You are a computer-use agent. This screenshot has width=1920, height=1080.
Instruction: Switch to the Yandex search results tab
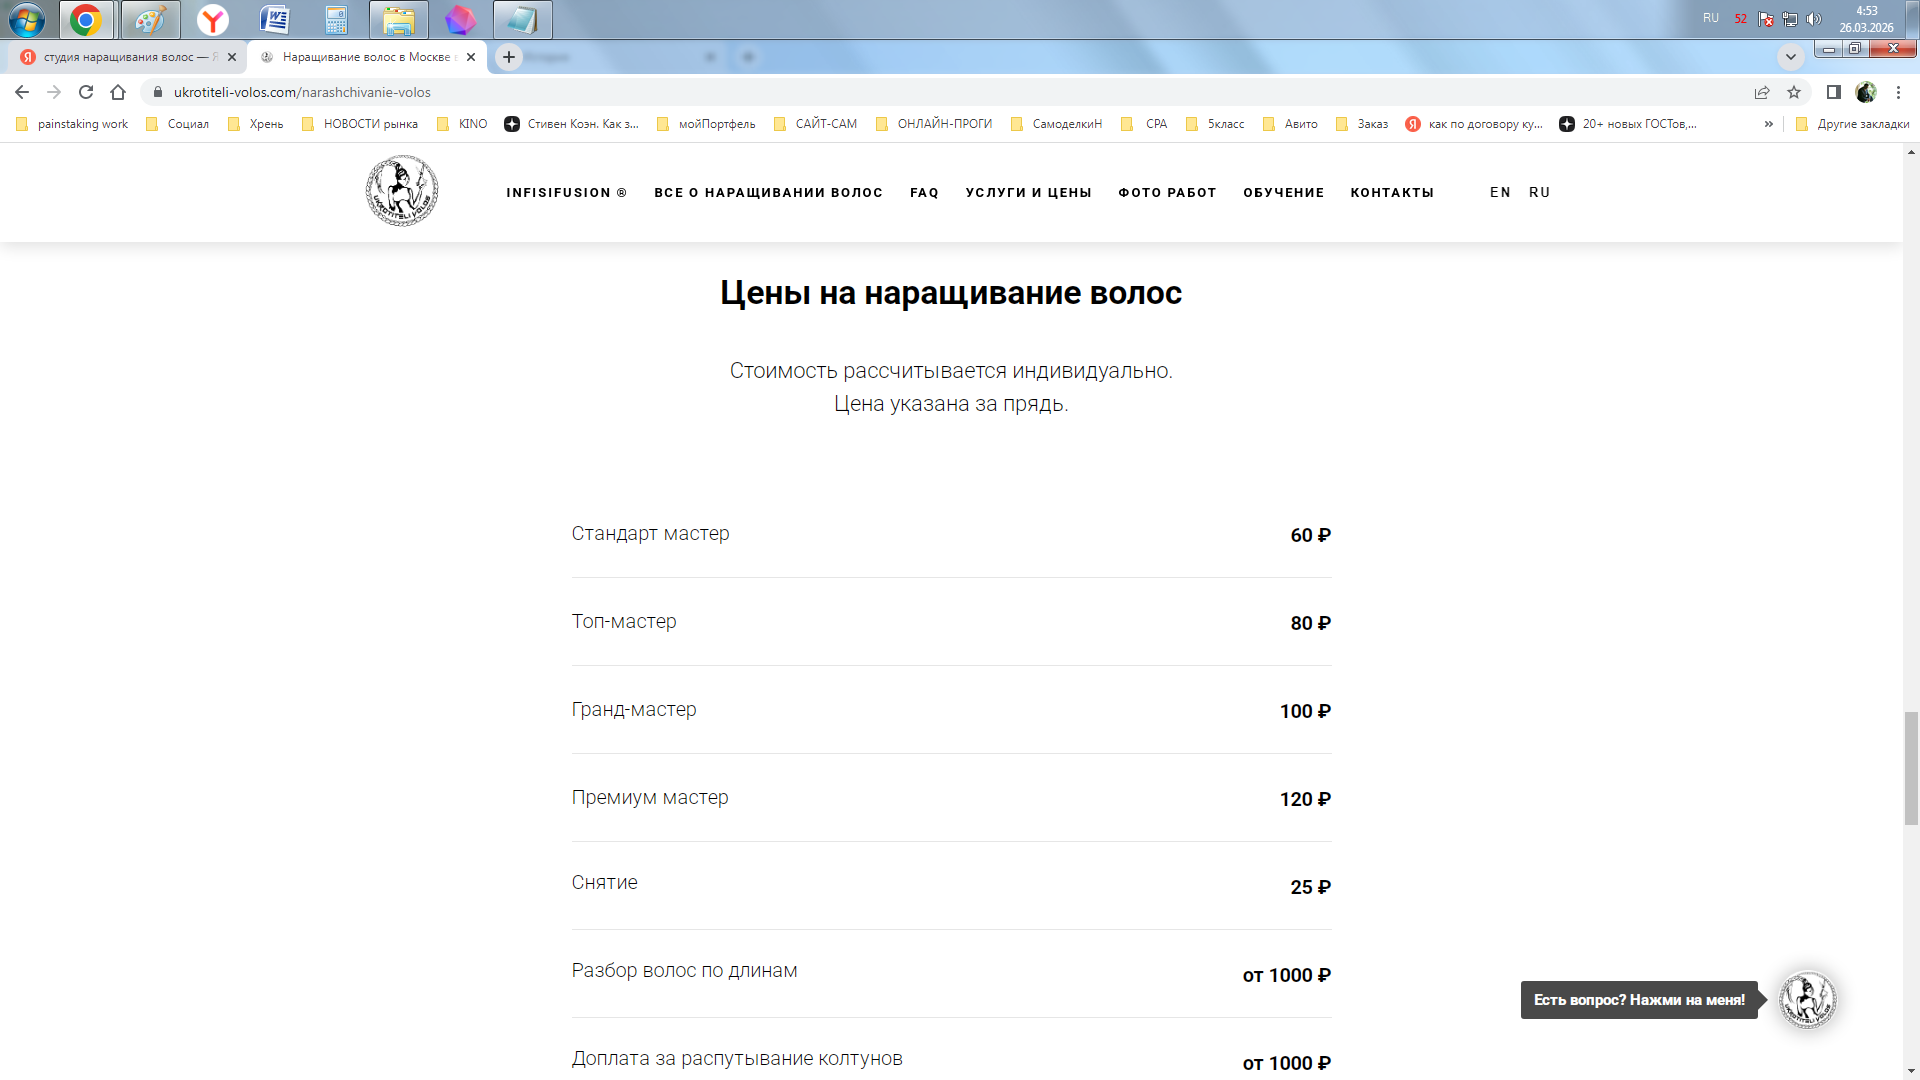tap(120, 57)
